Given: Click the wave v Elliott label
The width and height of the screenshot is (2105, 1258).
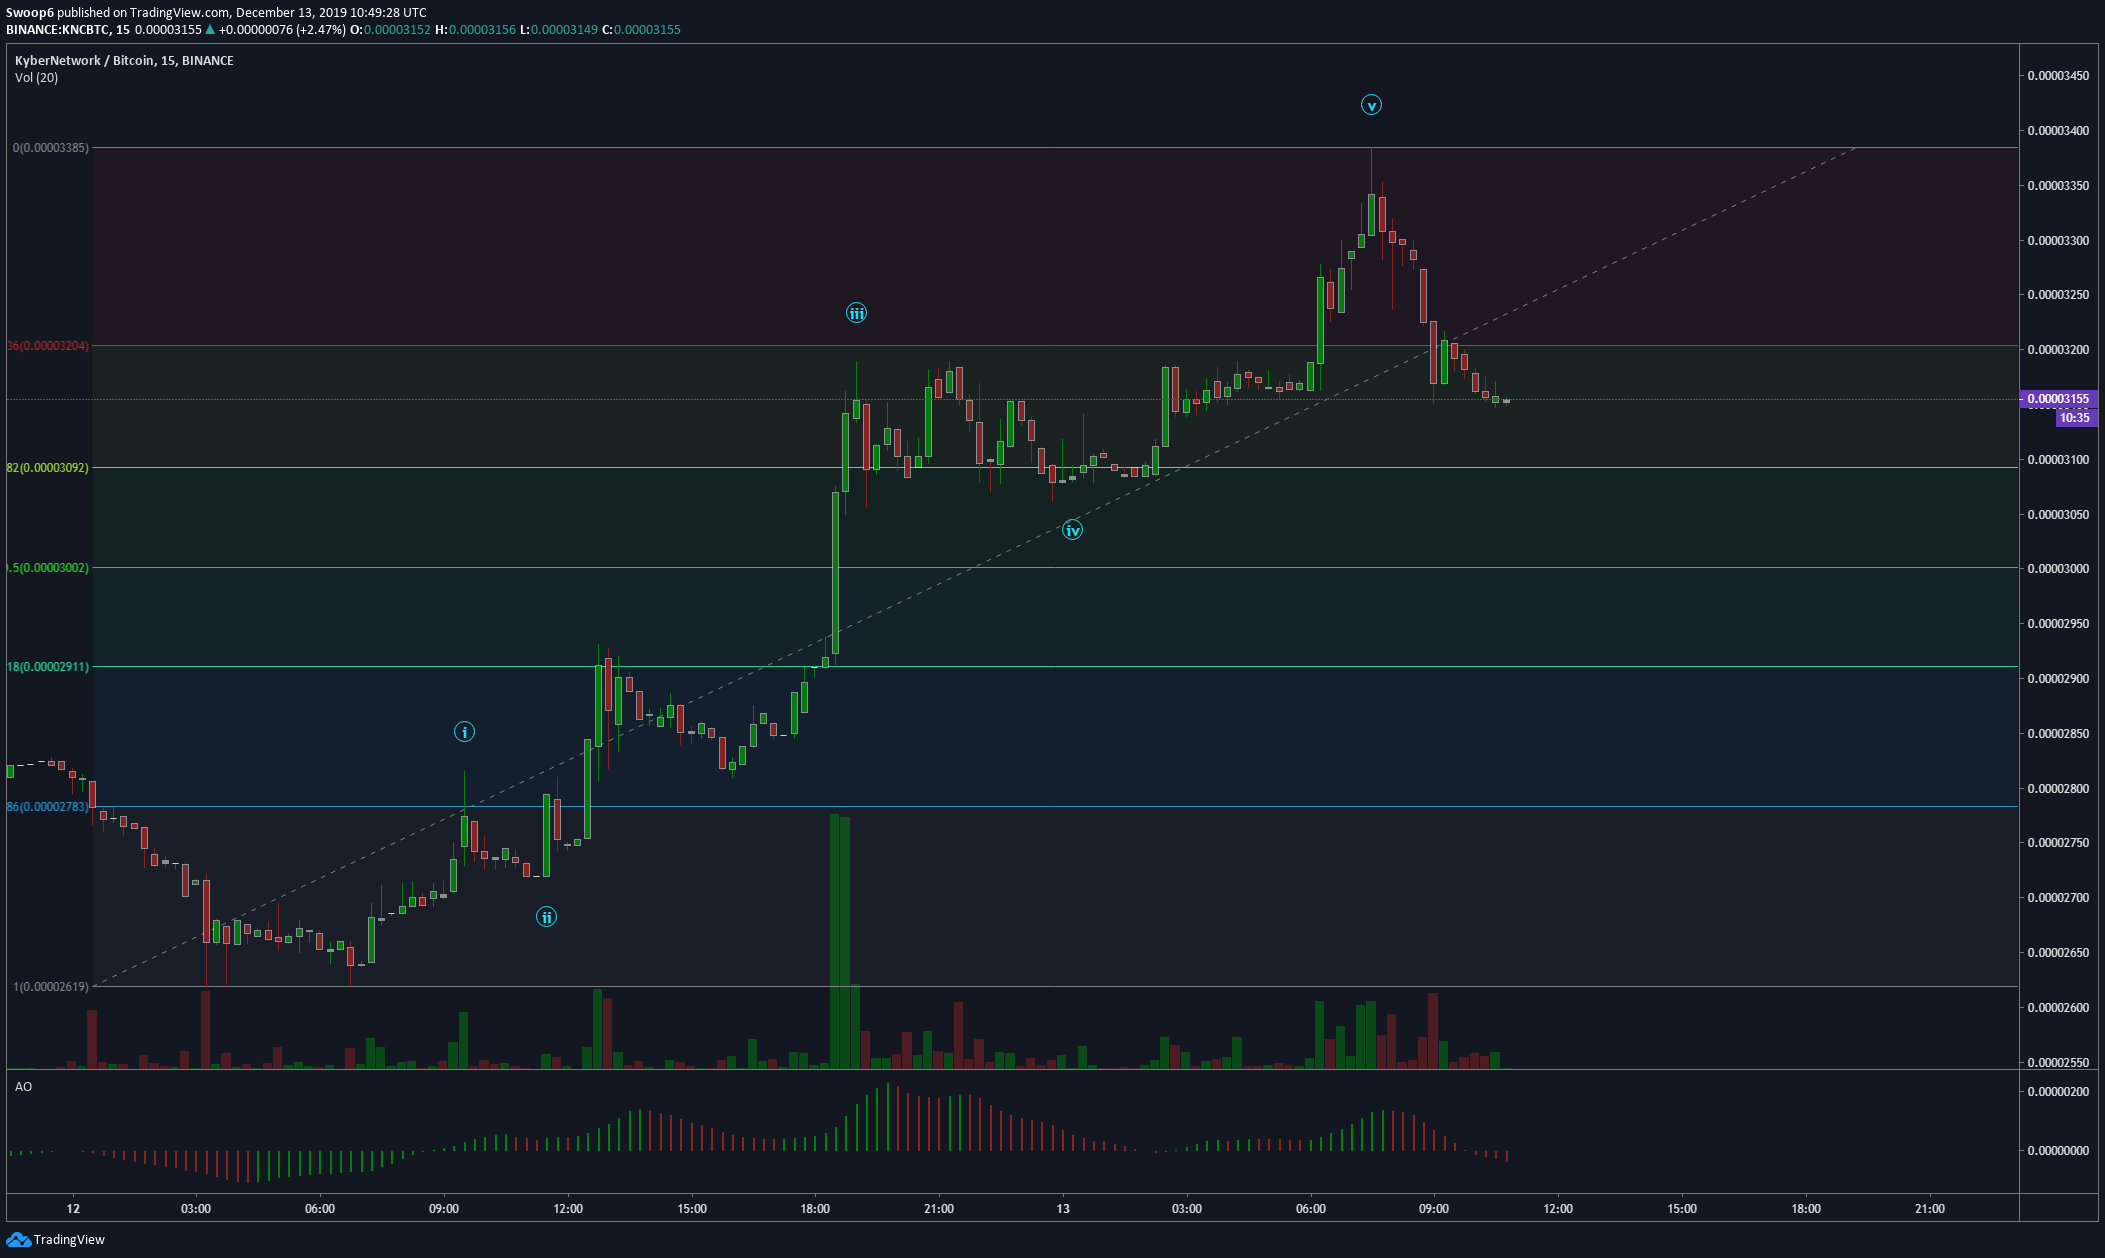Looking at the screenshot, I should click(x=1371, y=105).
